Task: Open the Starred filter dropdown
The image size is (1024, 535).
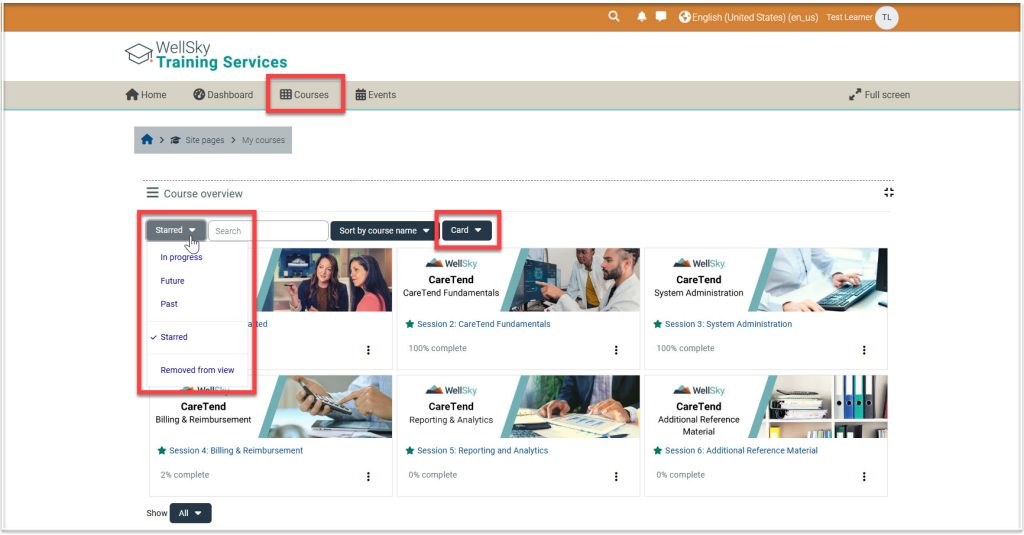Action: coord(176,230)
